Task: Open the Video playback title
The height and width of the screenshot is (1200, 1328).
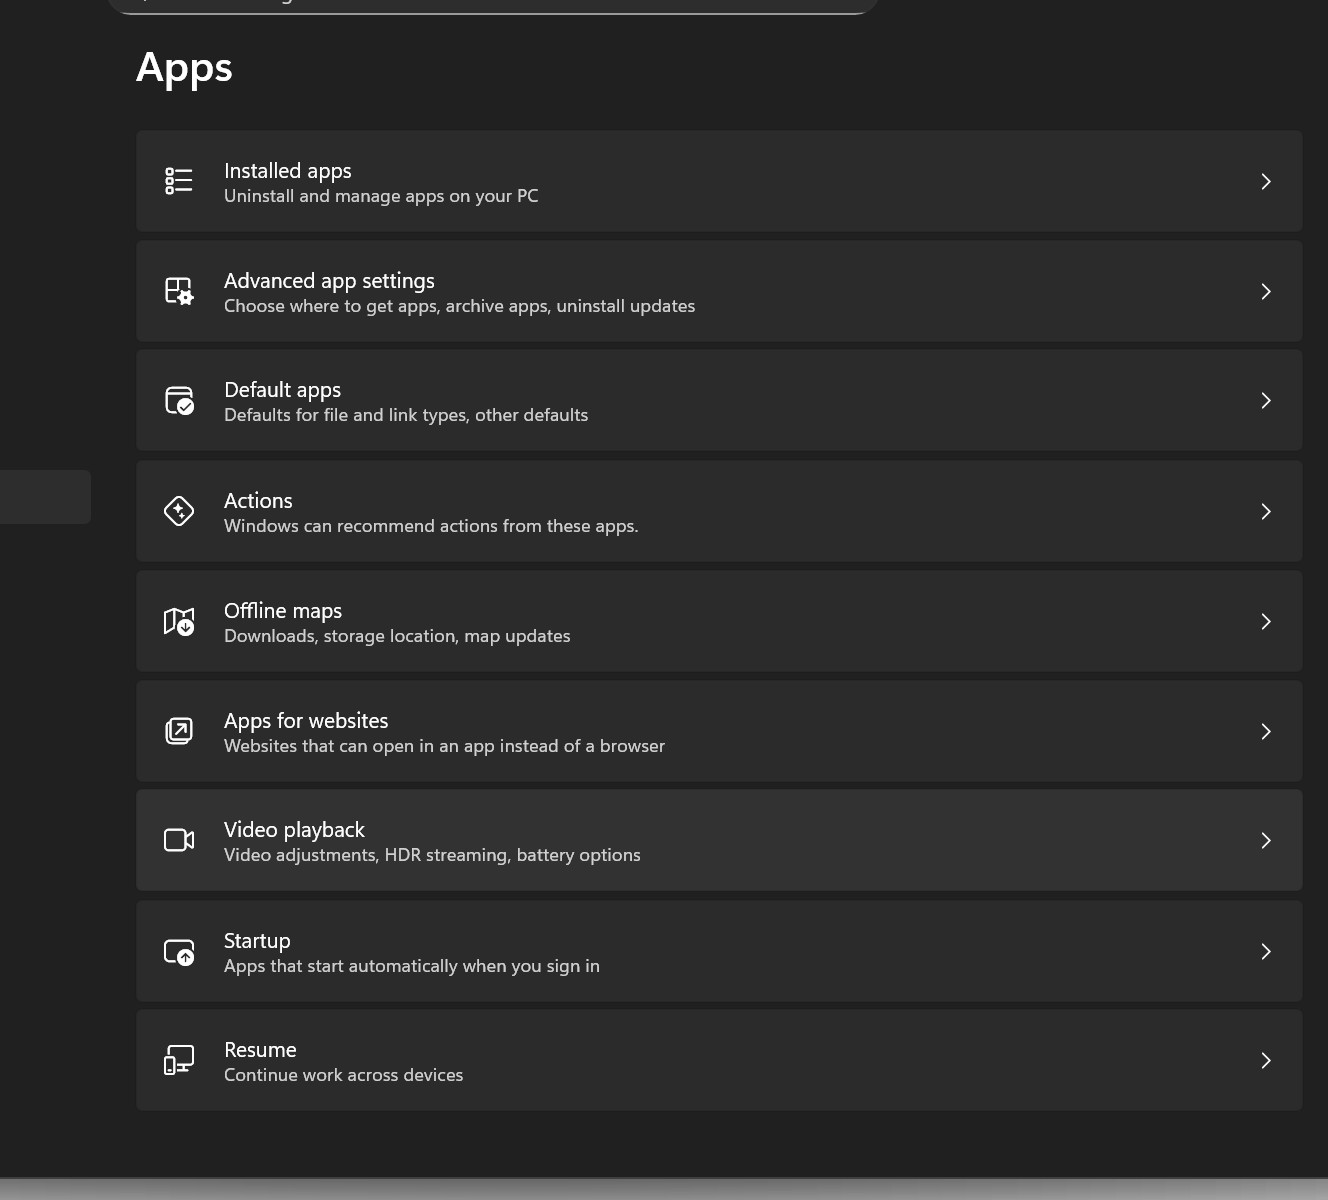Action: (x=294, y=830)
